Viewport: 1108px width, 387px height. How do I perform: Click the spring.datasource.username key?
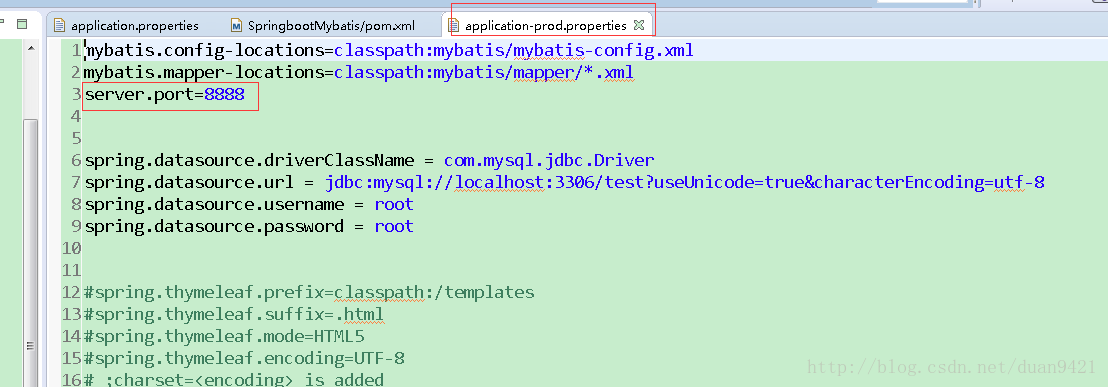pos(214,204)
